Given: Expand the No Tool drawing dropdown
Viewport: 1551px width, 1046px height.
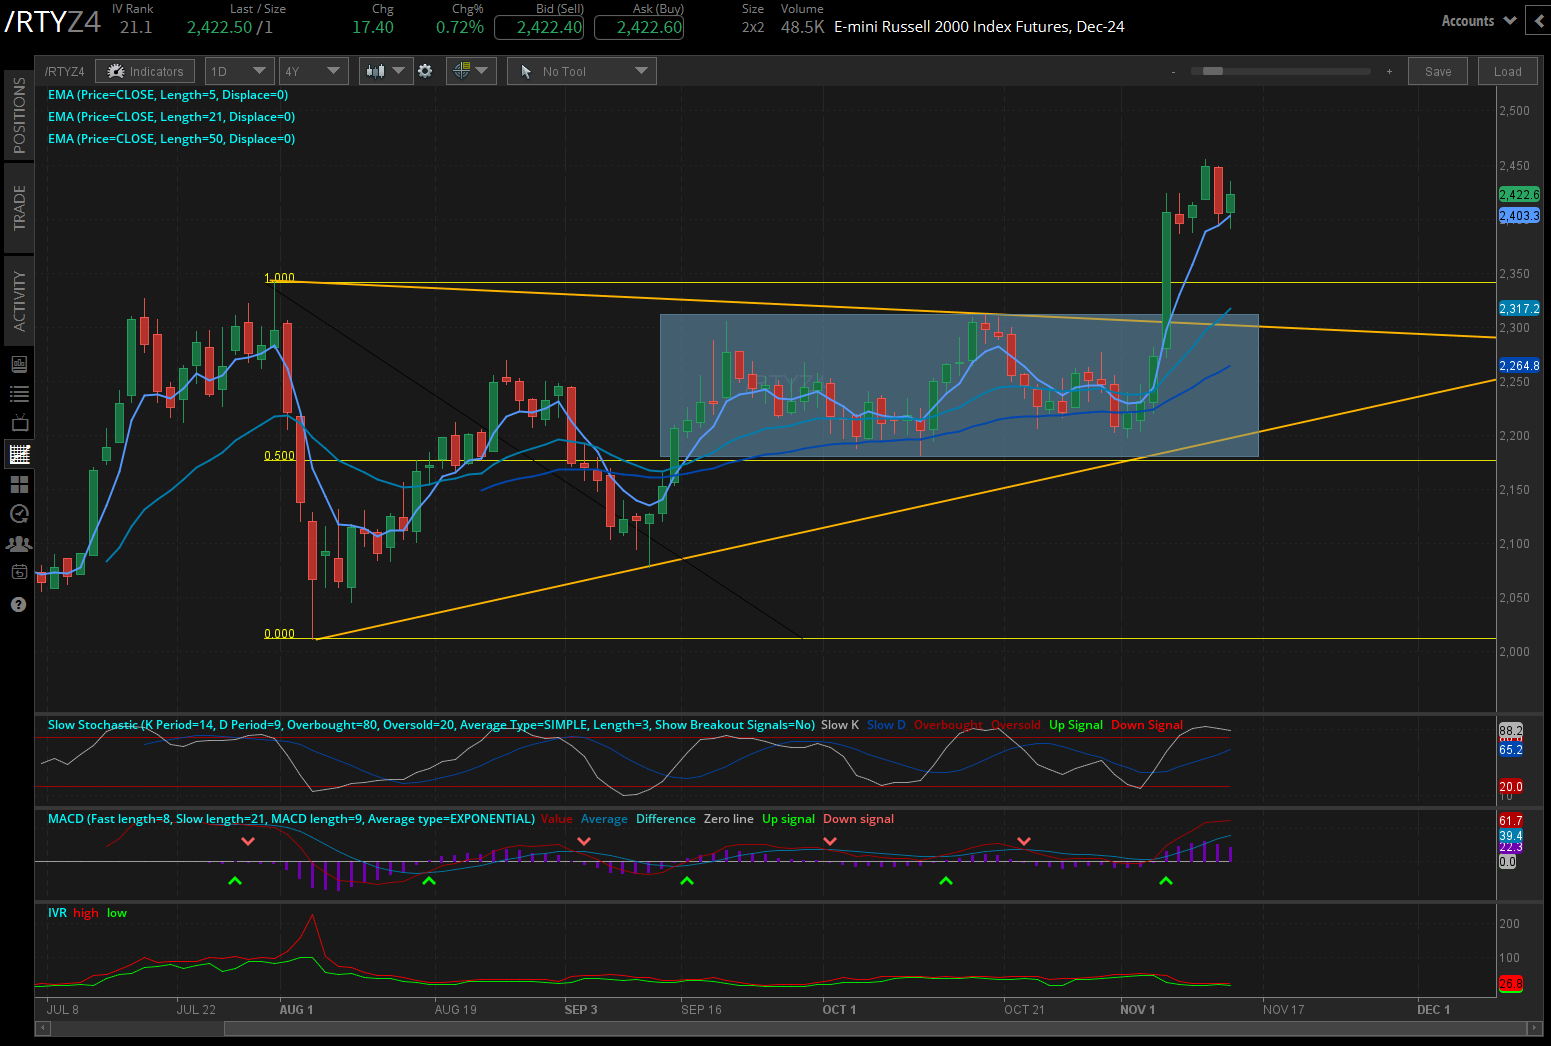Looking at the screenshot, I should [582, 71].
